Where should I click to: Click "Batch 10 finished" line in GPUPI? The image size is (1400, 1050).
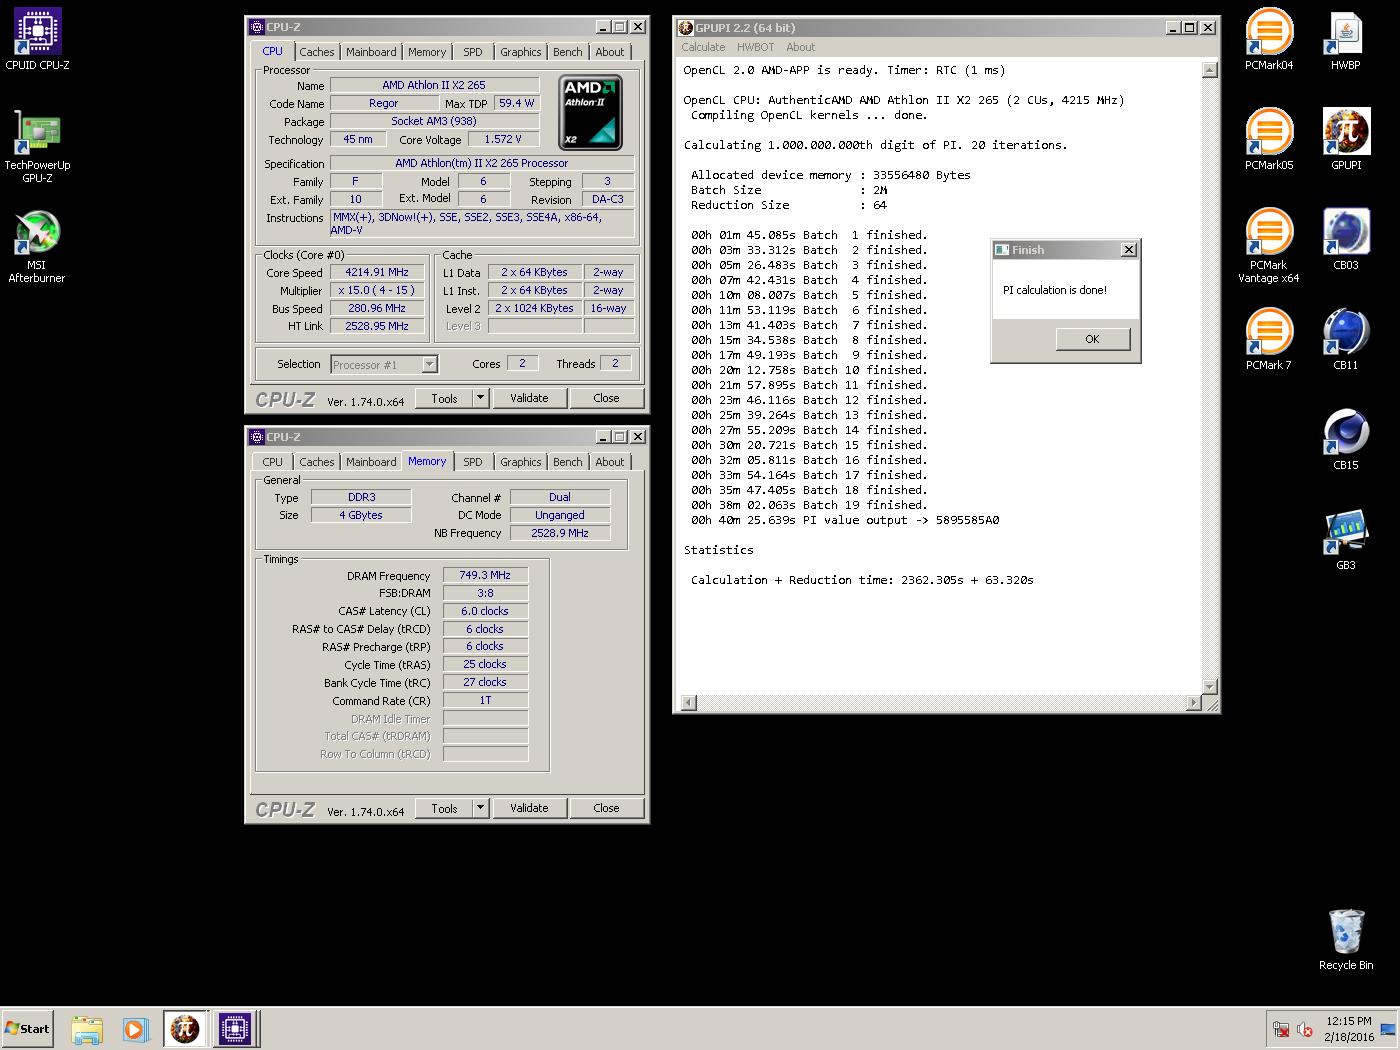809,370
